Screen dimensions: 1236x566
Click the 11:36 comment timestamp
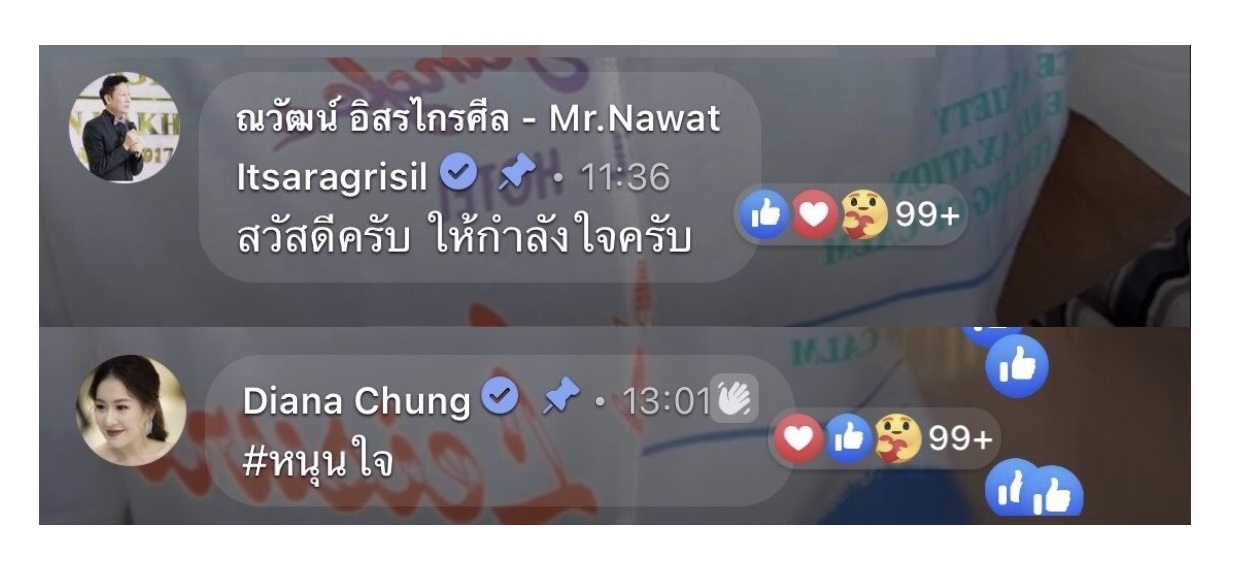pyautogui.click(x=625, y=178)
